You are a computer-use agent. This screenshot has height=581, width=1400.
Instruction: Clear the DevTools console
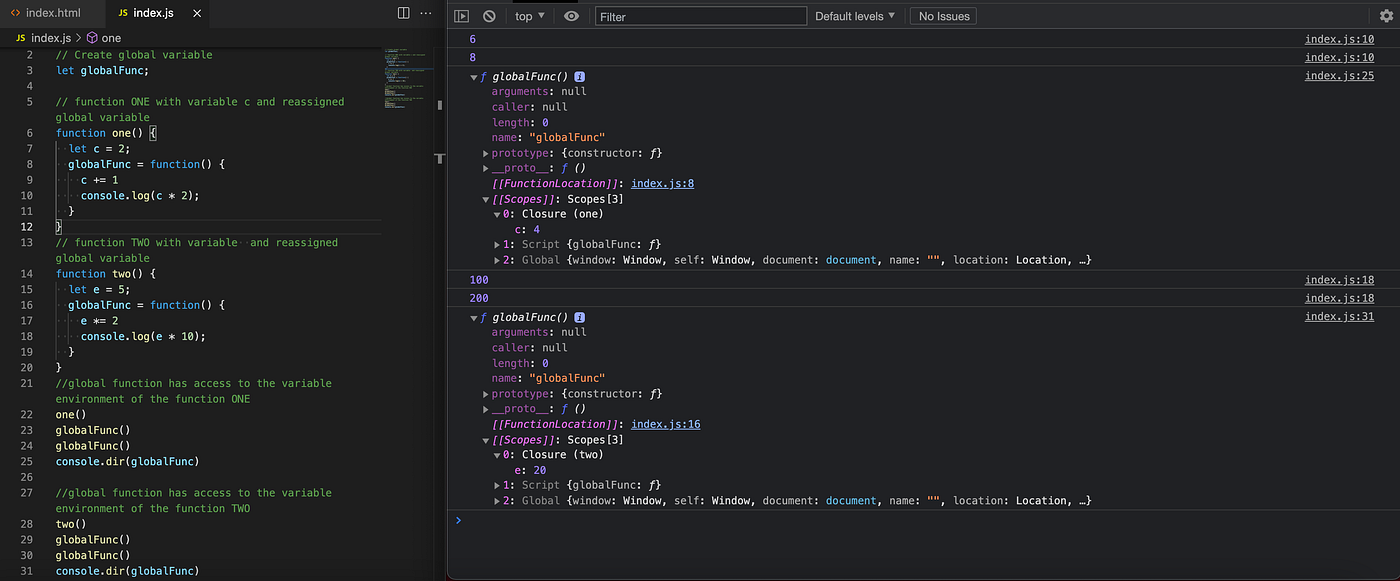(x=489, y=15)
